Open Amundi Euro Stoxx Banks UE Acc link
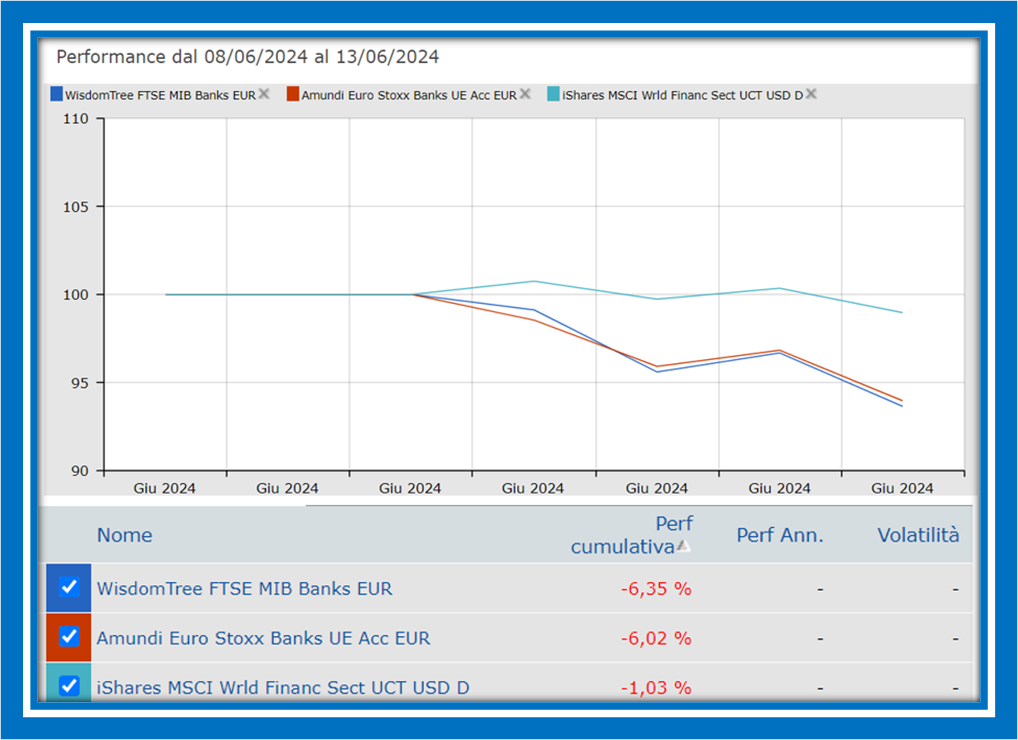The width and height of the screenshot is (1018, 740). 263,638
